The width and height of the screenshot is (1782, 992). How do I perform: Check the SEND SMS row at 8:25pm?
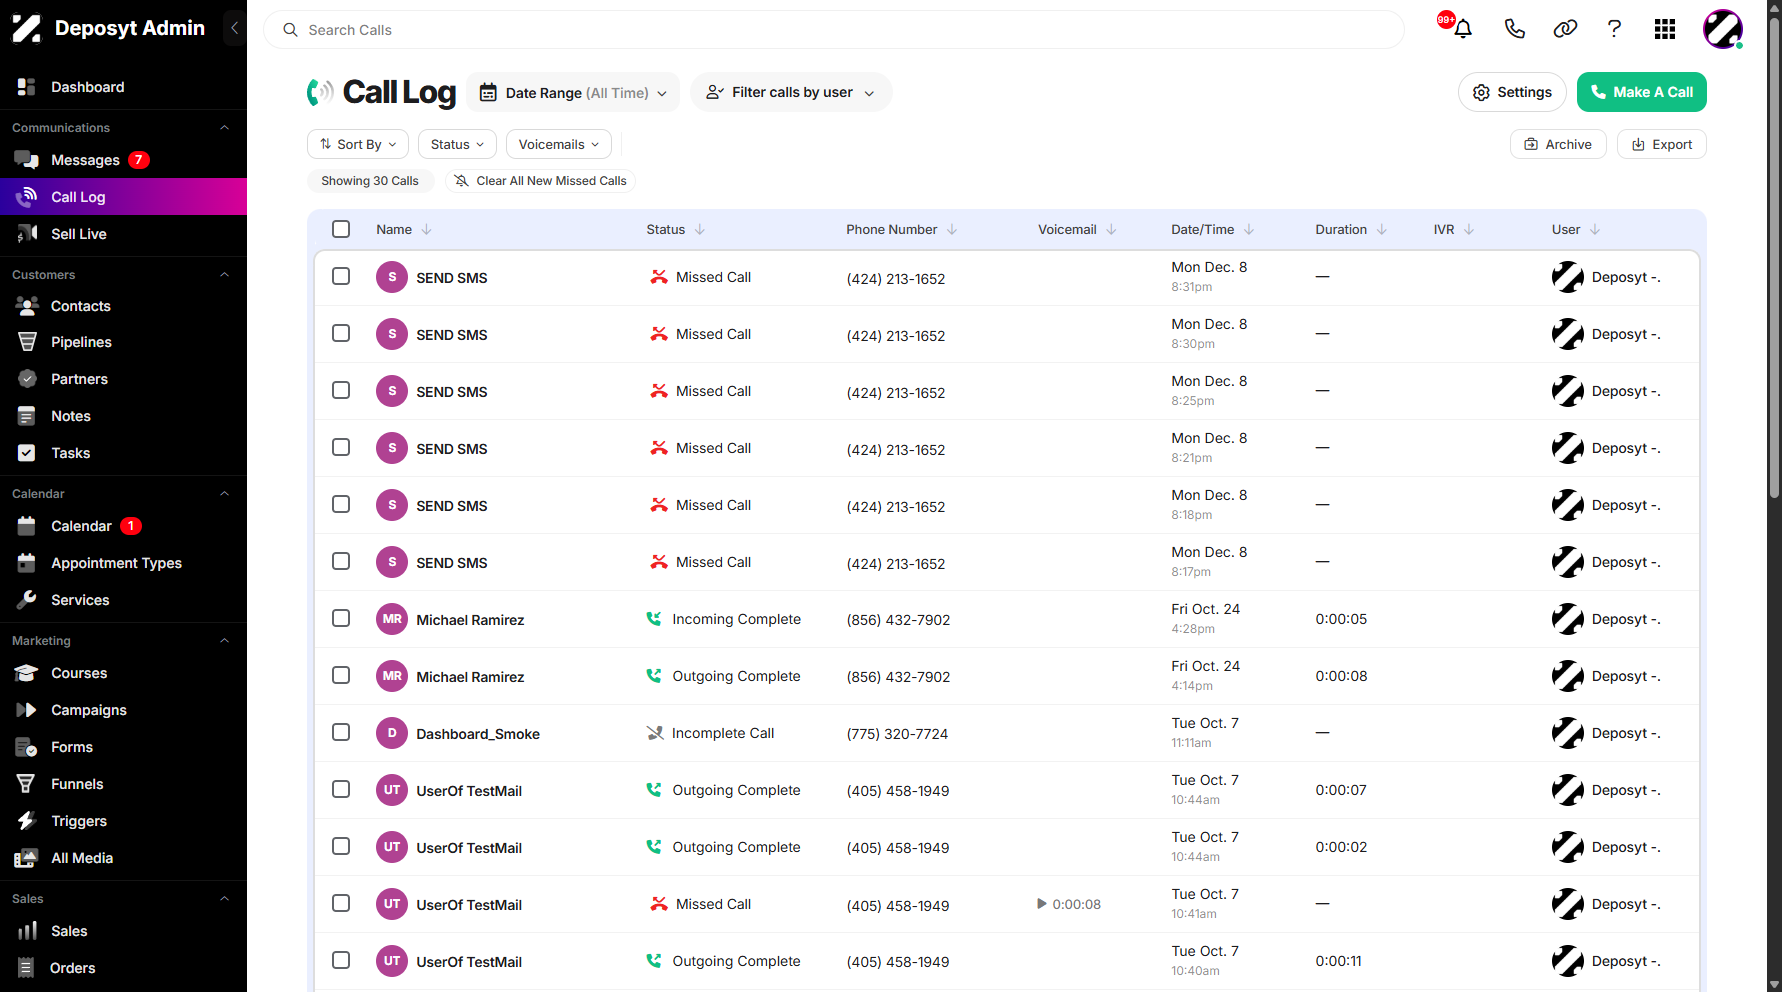(341, 390)
